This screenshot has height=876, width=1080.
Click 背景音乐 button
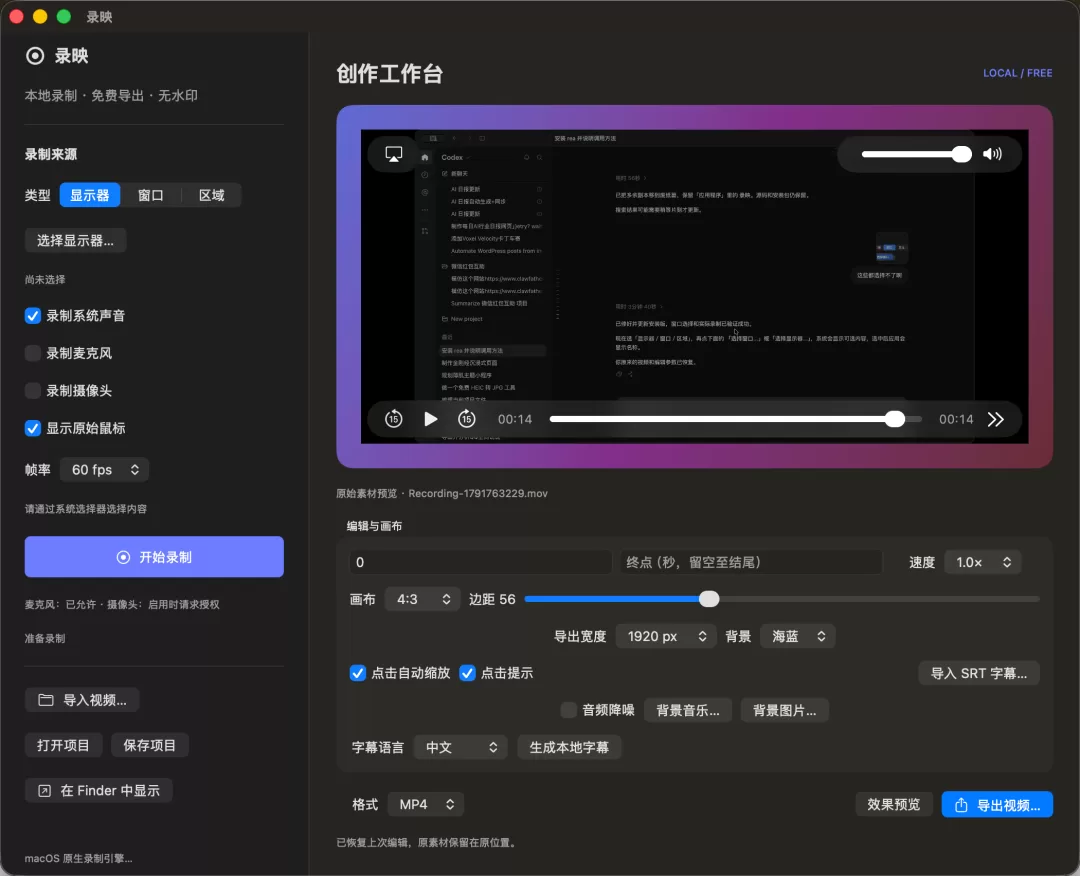pos(687,711)
